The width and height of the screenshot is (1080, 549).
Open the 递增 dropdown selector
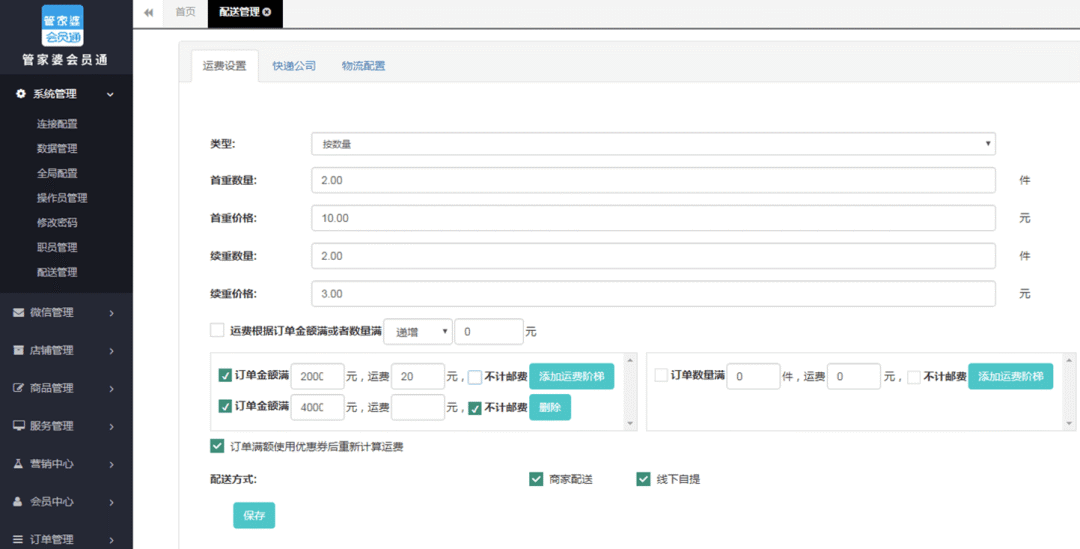click(x=418, y=331)
